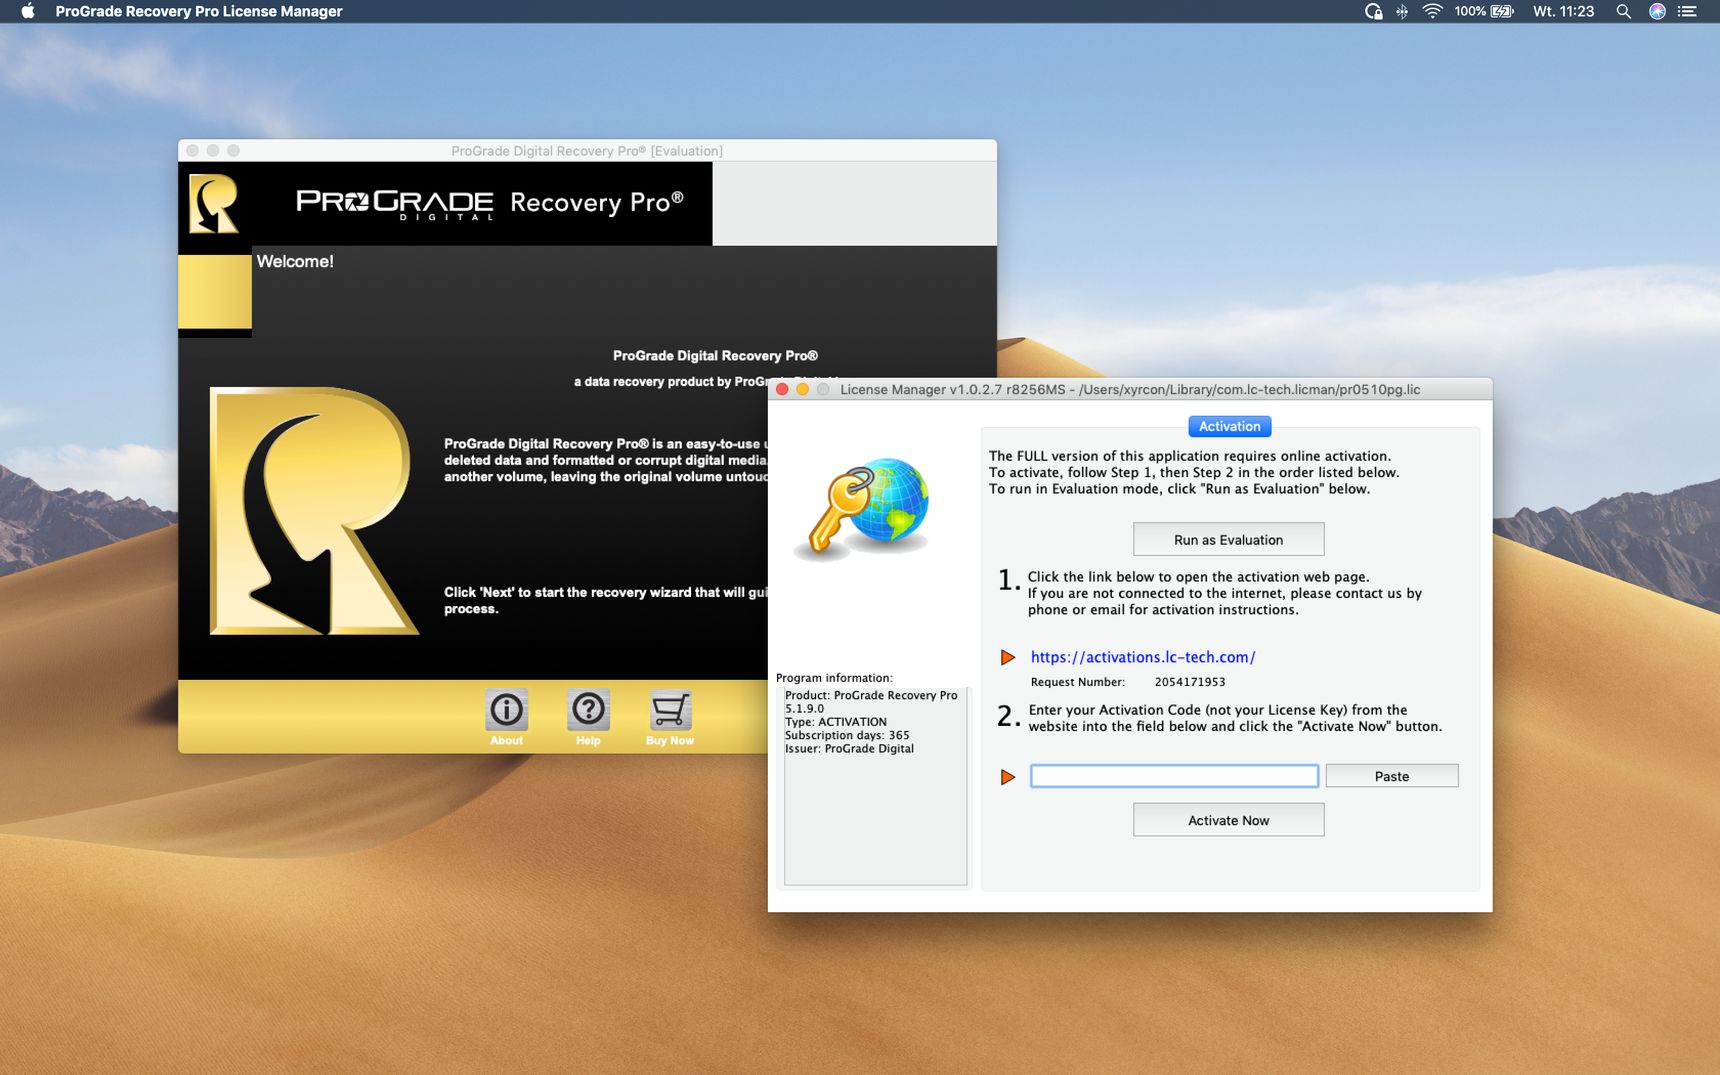The image size is (1720, 1075).
Task: Focus the Activation Code input field
Action: pyautogui.click(x=1174, y=776)
